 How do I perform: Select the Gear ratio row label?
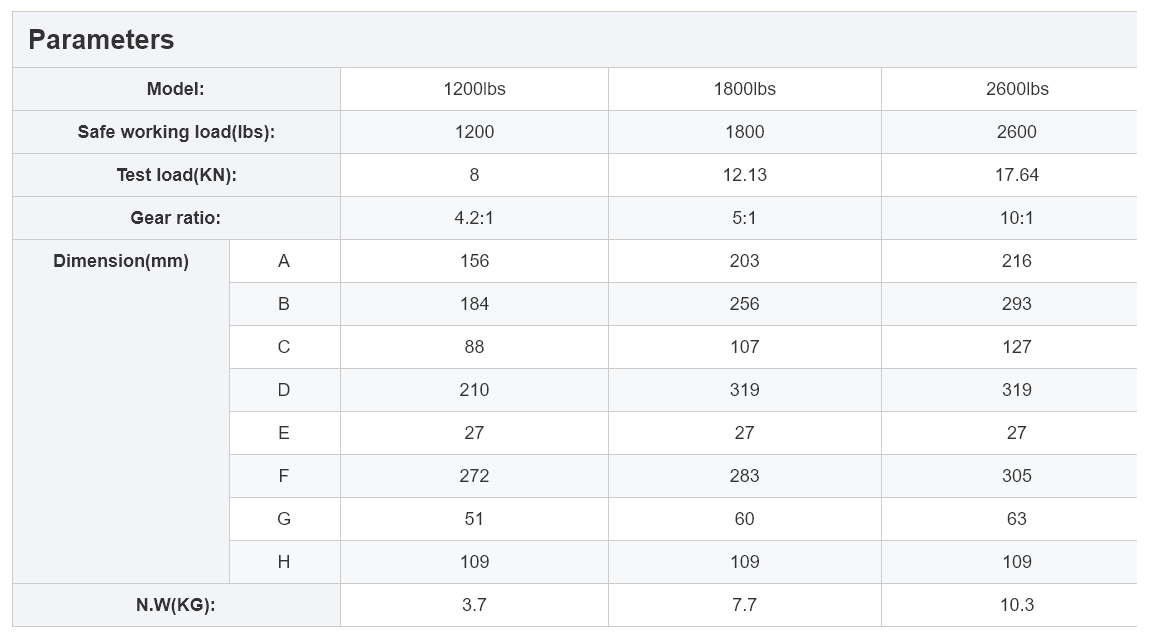tap(176, 218)
